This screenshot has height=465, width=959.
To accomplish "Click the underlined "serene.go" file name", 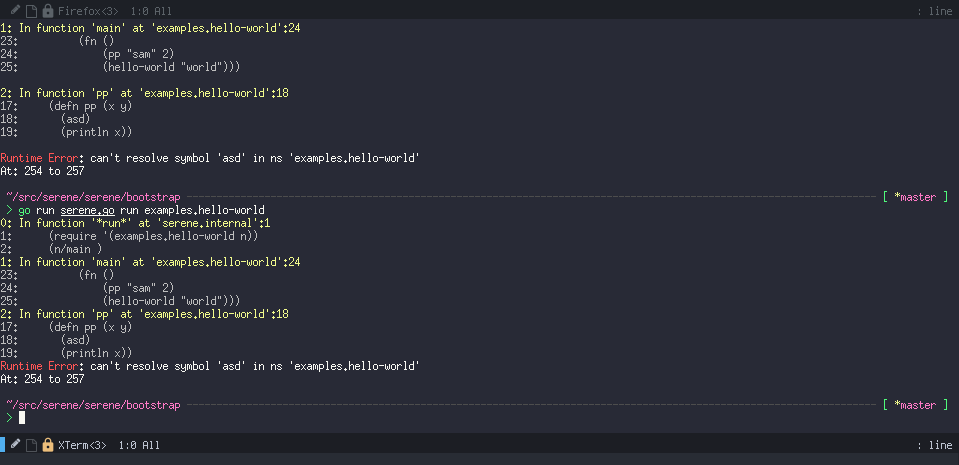I will pyautogui.click(x=87, y=210).
